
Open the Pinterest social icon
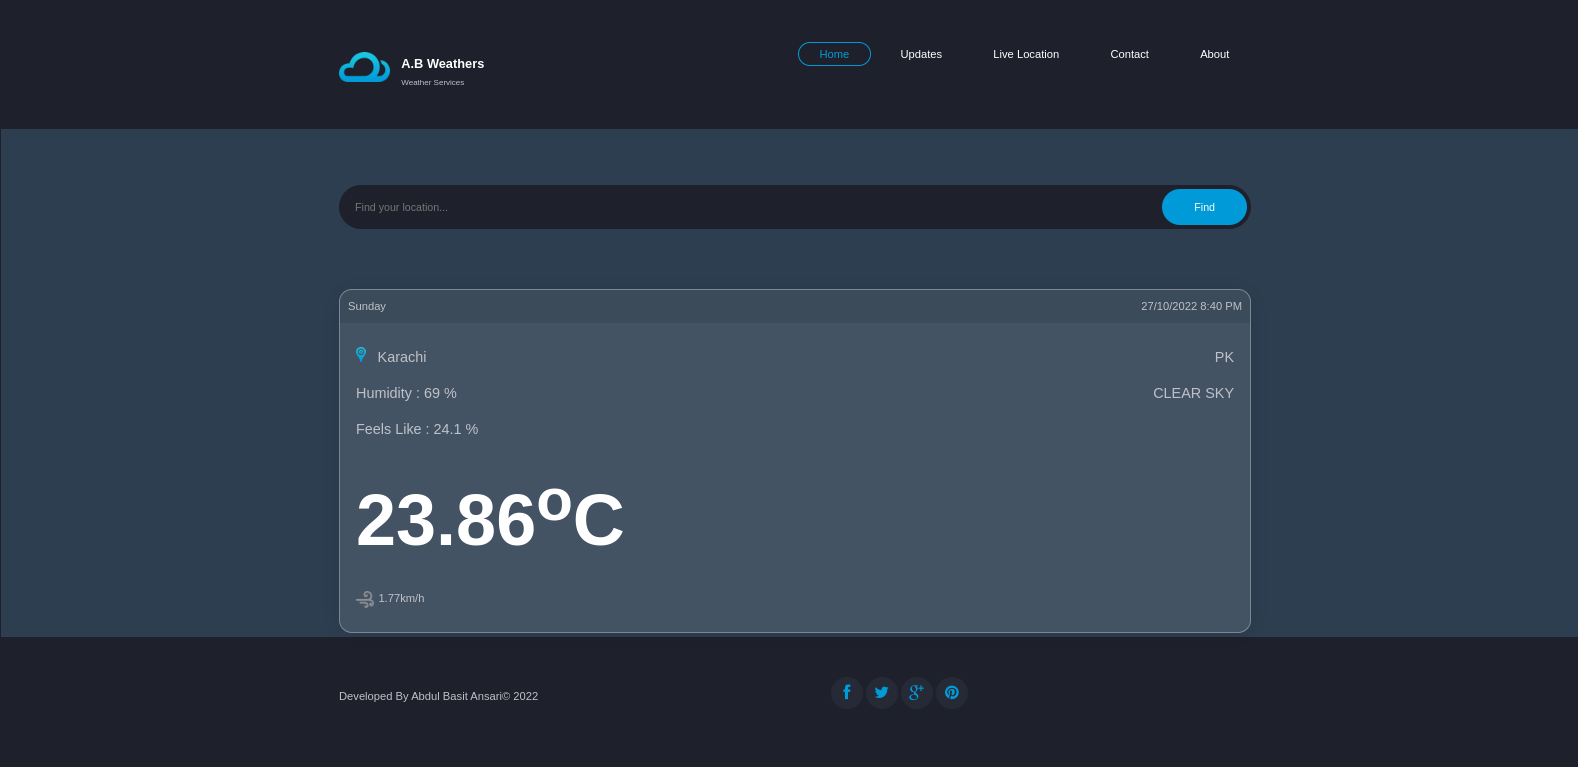point(952,693)
